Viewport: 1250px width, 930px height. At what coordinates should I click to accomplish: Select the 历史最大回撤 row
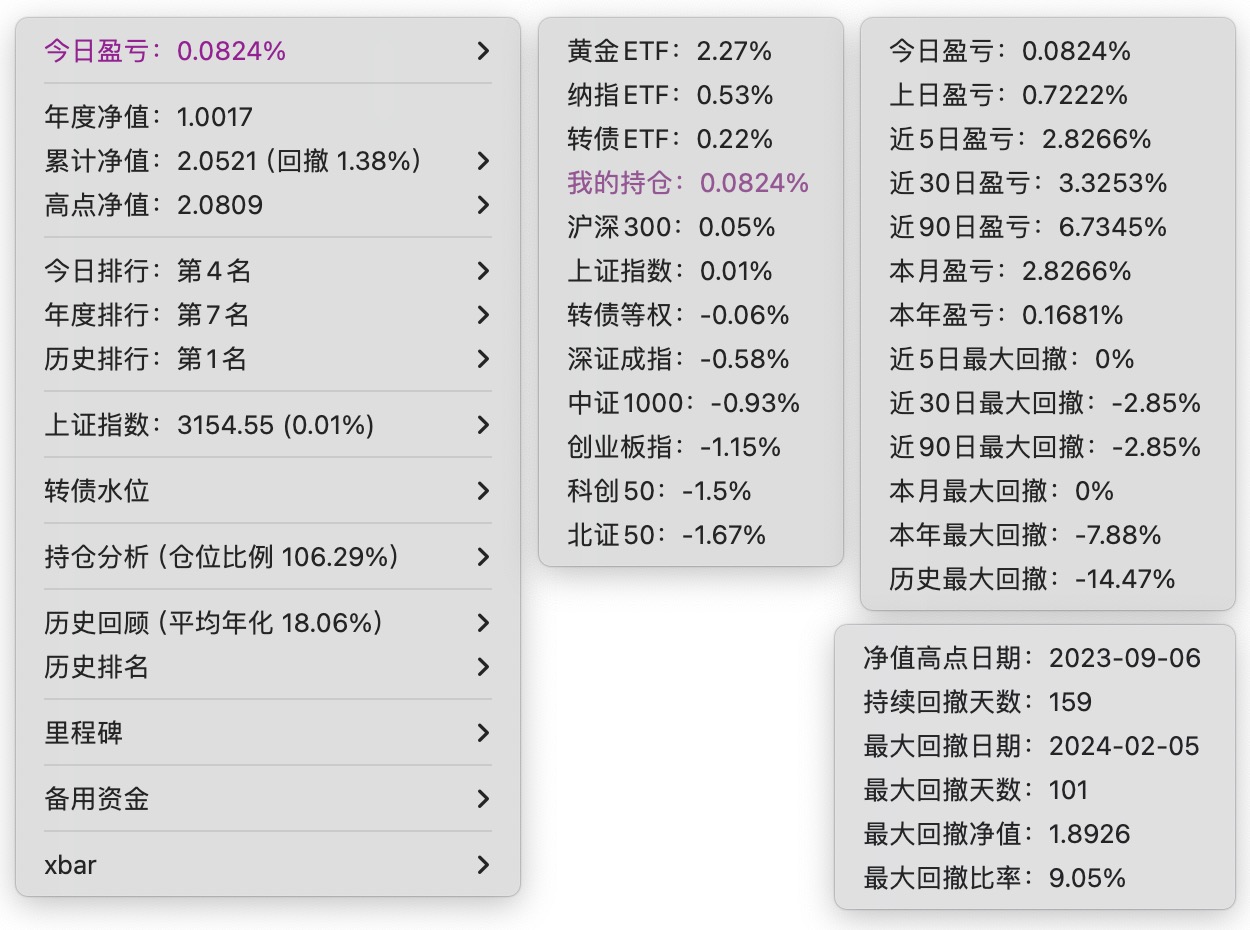pos(1032,579)
